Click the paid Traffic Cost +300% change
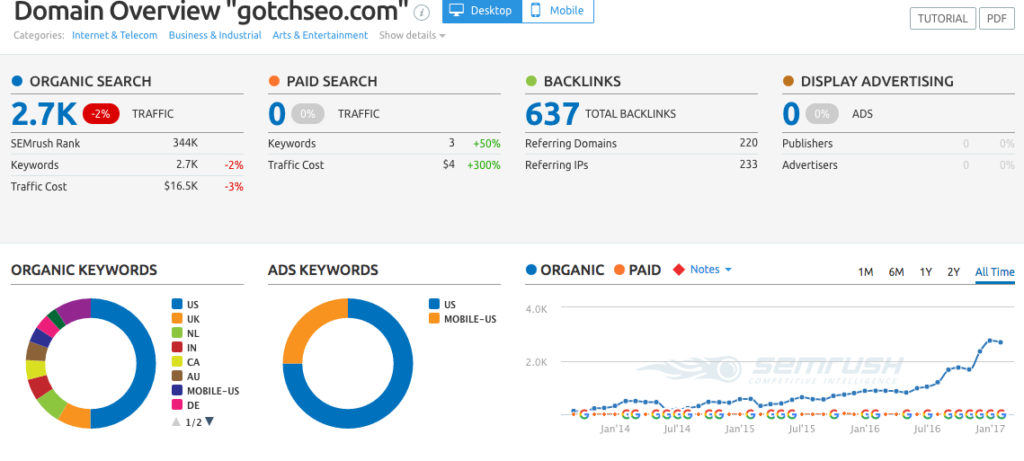 484,165
